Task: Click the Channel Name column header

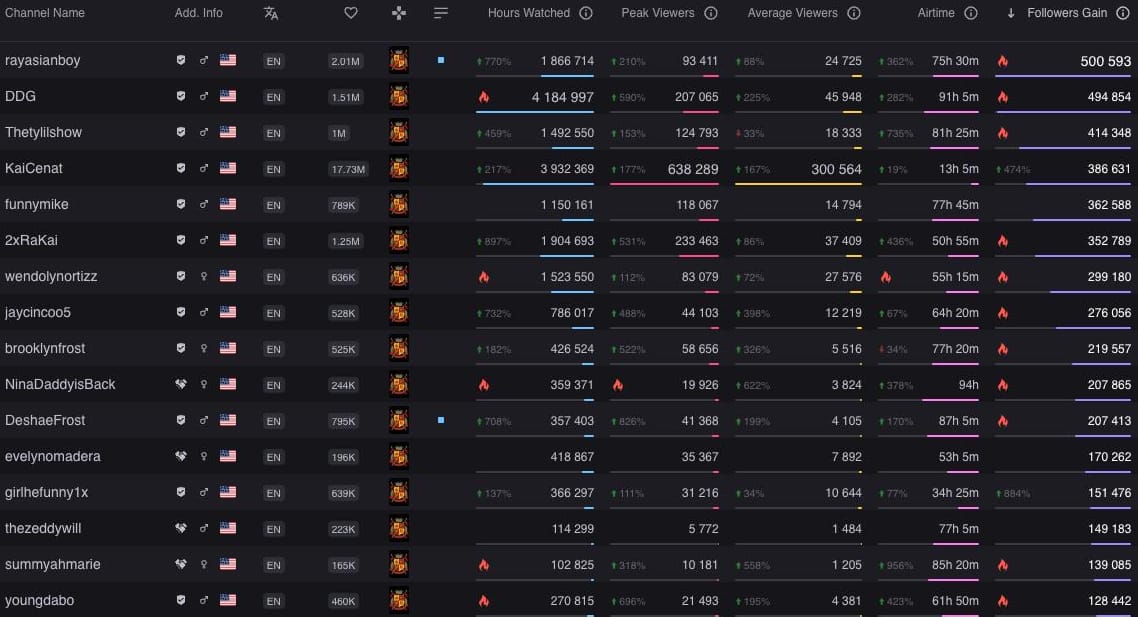Action: 45,13
